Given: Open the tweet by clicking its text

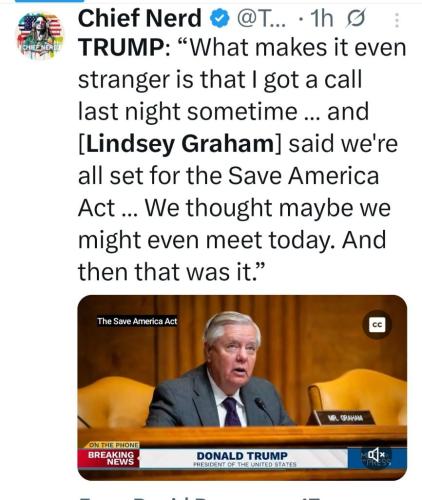Looking at the screenshot, I should coord(242,160).
